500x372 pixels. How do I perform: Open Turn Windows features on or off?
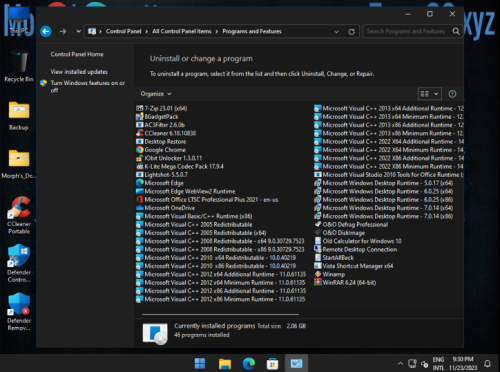point(88,86)
